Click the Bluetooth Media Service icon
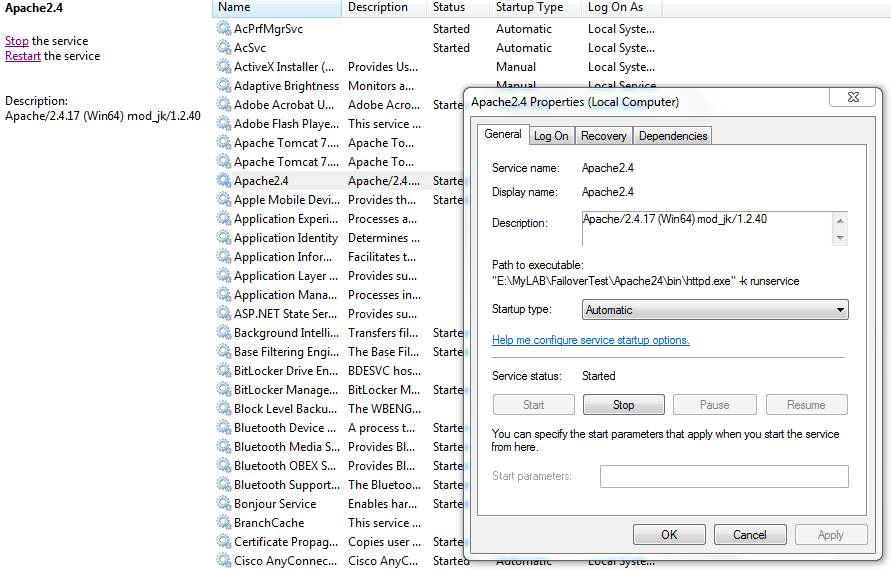Viewport: 891px width, 571px height. pyautogui.click(x=223, y=446)
